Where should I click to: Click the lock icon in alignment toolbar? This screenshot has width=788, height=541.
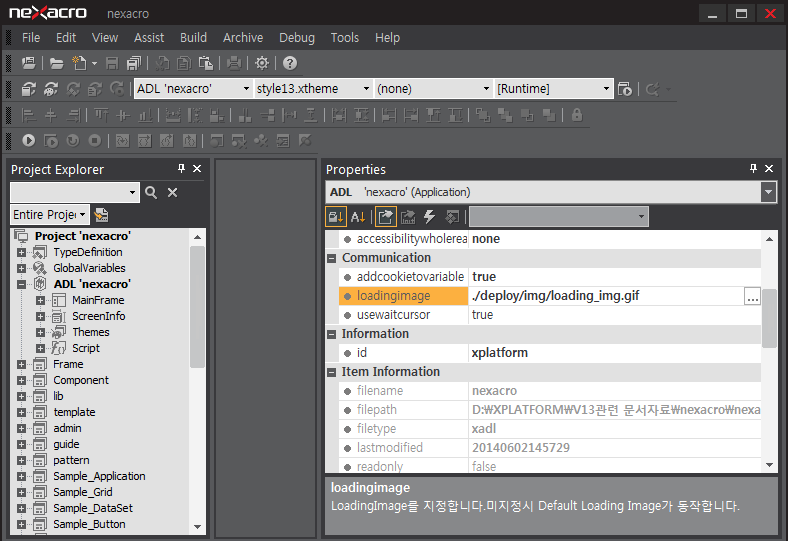coord(577,115)
